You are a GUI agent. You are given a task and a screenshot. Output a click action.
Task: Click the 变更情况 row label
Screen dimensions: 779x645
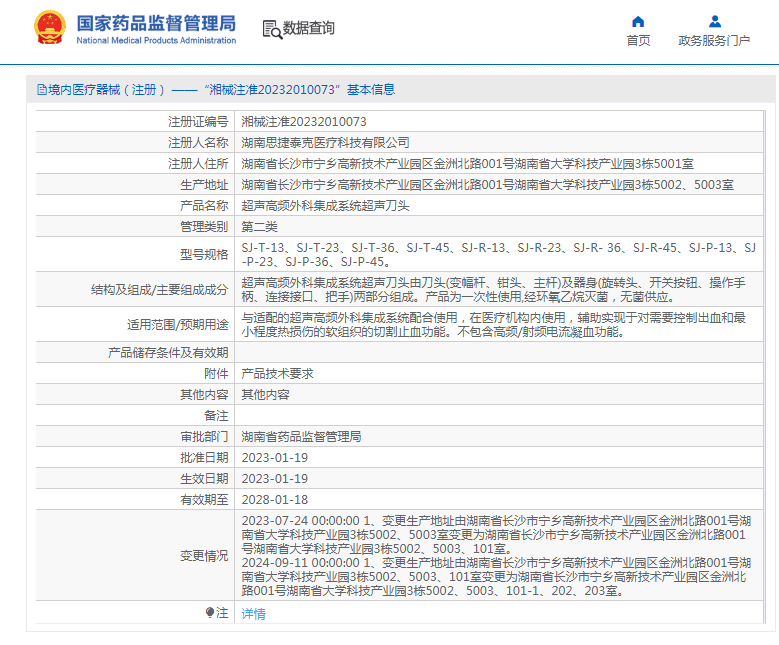[204, 556]
